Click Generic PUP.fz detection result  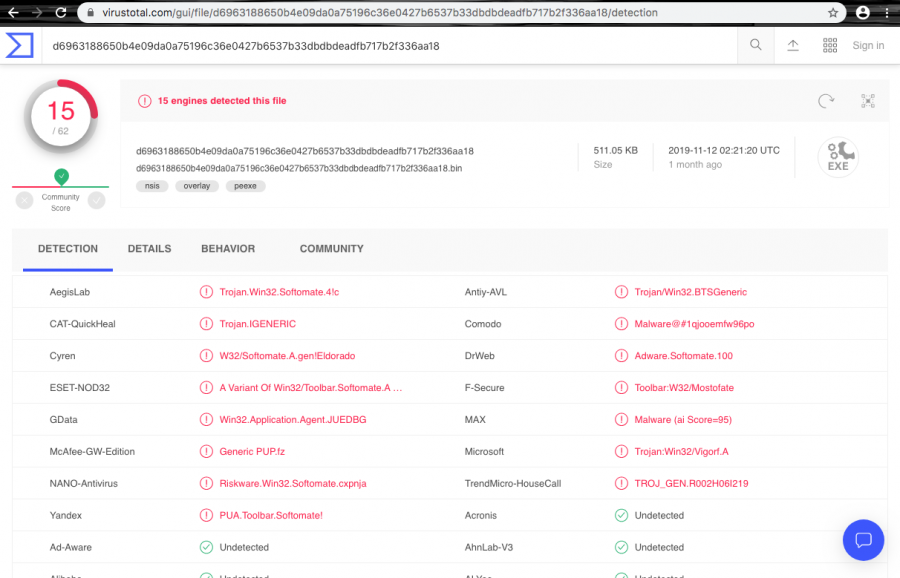click(252, 452)
